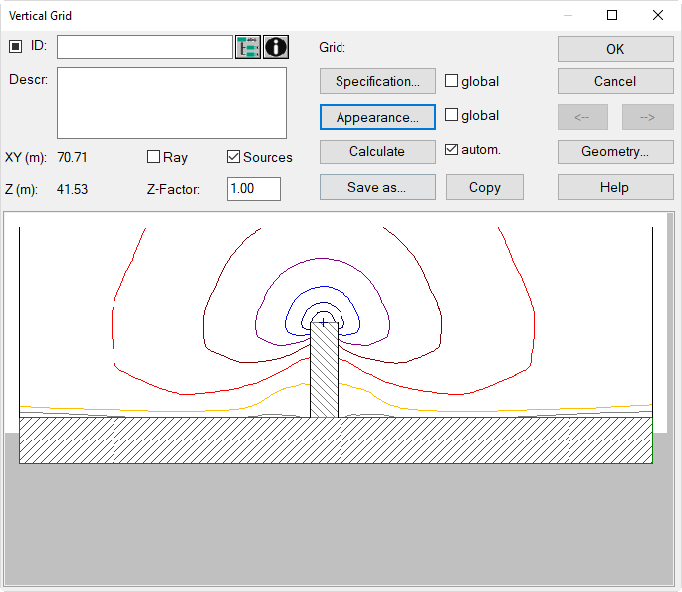Click the ID text input field

[x=145, y=47]
